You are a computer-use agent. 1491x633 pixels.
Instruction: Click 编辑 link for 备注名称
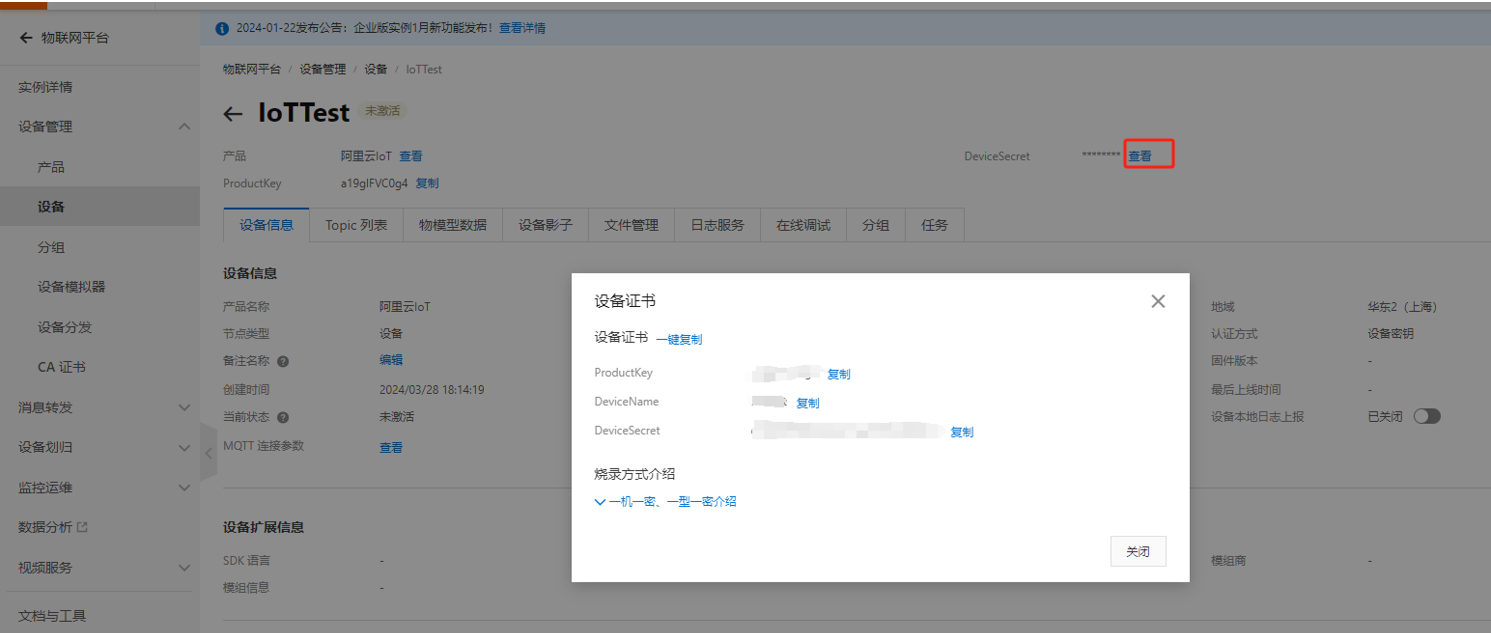391,360
